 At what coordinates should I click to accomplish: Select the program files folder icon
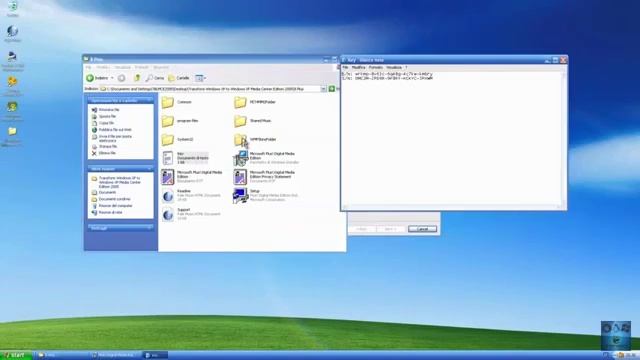click(167, 121)
